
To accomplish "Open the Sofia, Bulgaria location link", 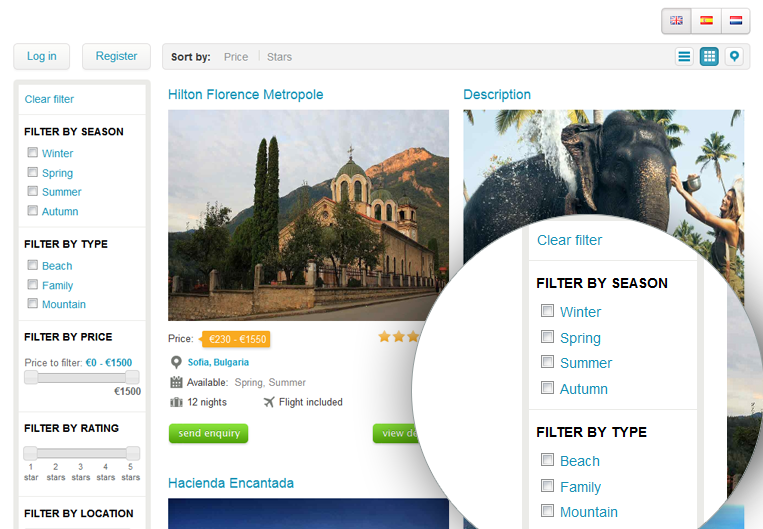I will 218,362.
